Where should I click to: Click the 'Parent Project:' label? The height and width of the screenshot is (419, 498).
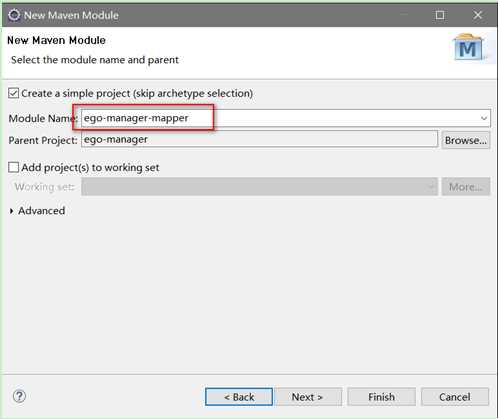43,141
